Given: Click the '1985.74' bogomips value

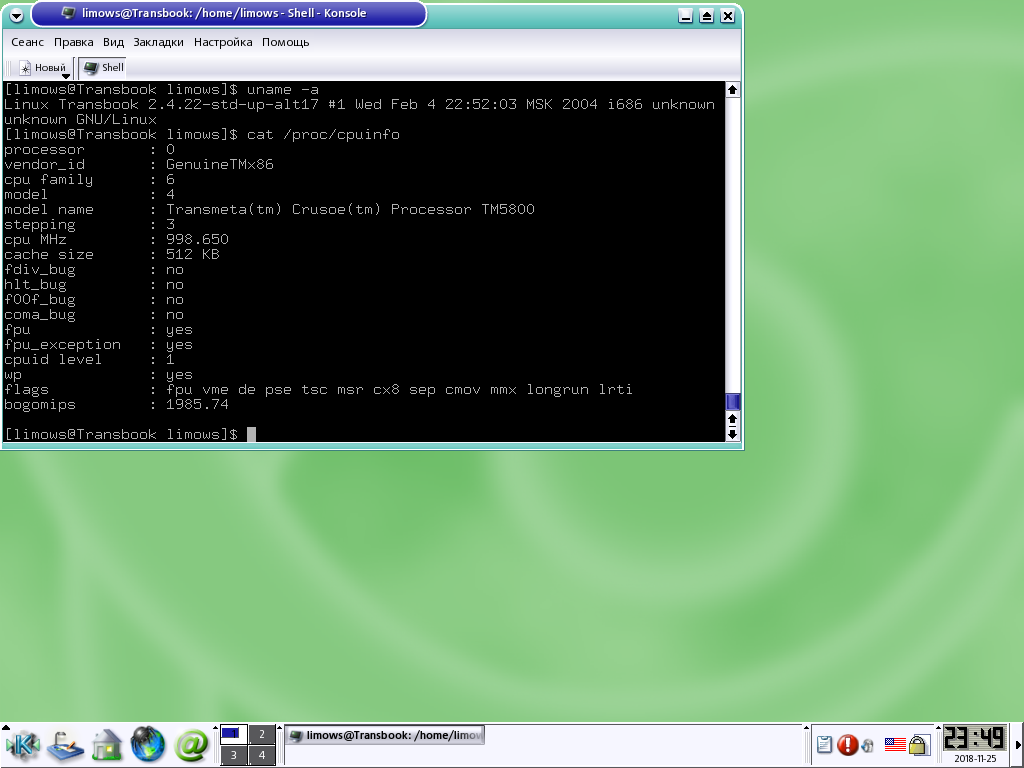Looking at the screenshot, I should coord(197,404).
